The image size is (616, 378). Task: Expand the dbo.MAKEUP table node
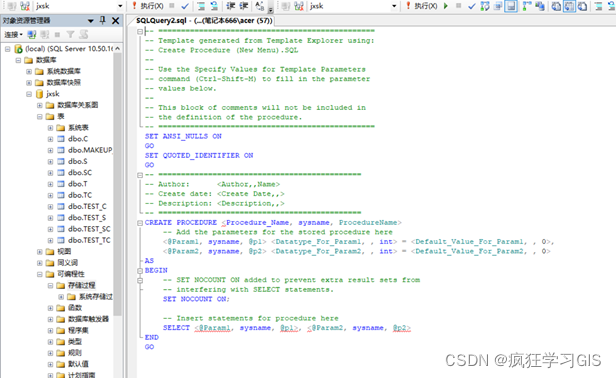click(50, 150)
